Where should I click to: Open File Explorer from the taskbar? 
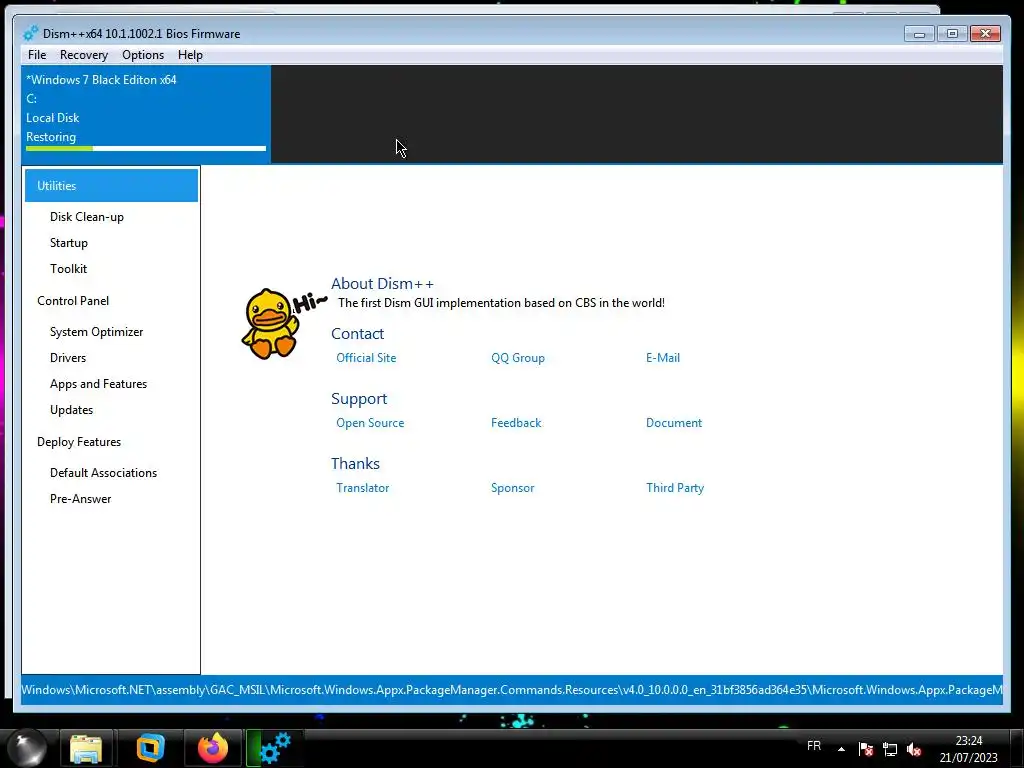86,748
